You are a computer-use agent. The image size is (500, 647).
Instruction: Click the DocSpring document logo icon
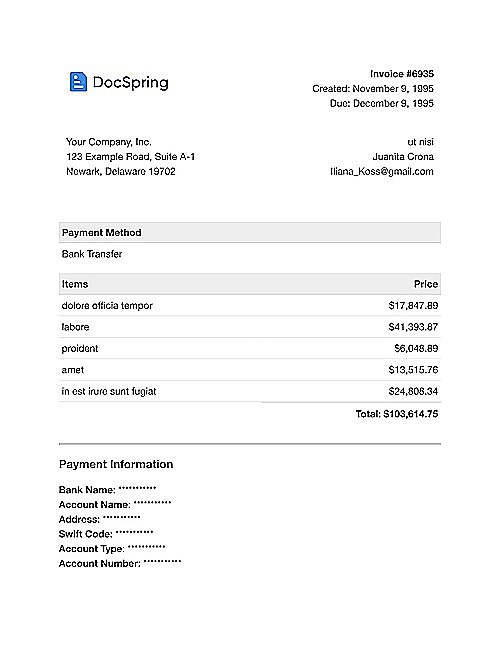pyautogui.click(x=78, y=82)
